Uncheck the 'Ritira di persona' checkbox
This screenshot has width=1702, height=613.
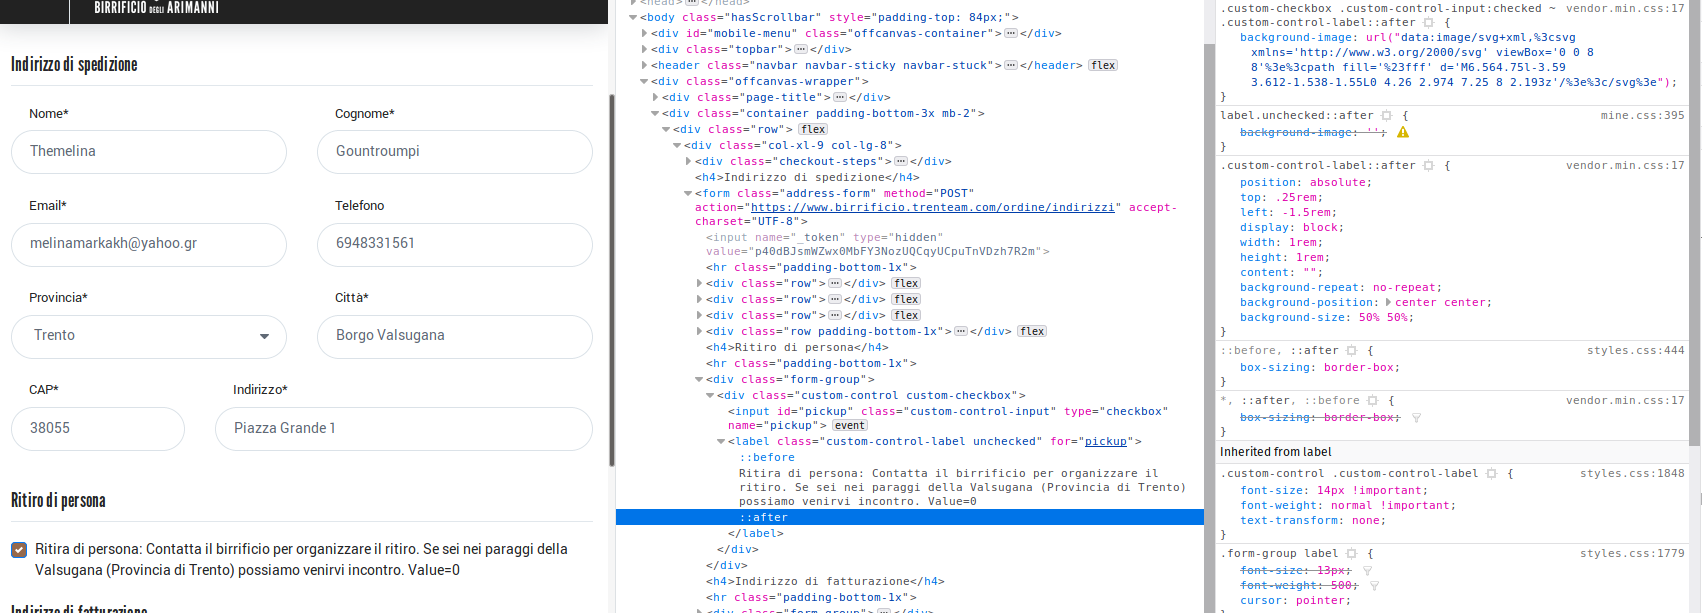(x=19, y=550)
